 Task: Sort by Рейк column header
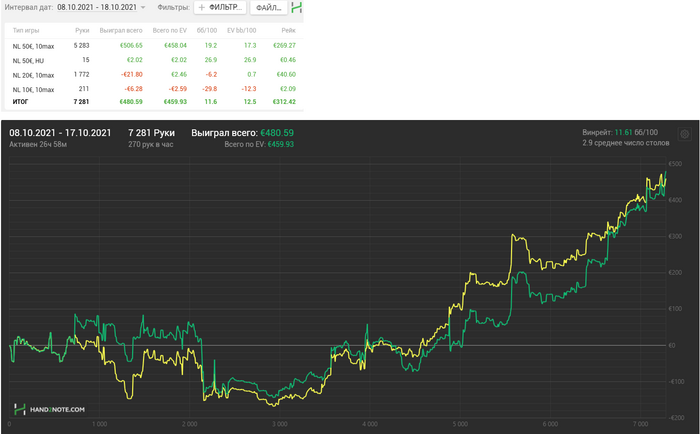[288, 31]
